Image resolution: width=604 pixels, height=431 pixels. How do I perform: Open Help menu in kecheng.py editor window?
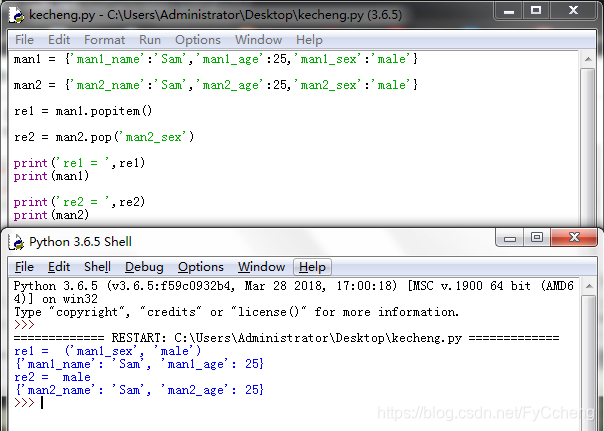pos(309,40)
